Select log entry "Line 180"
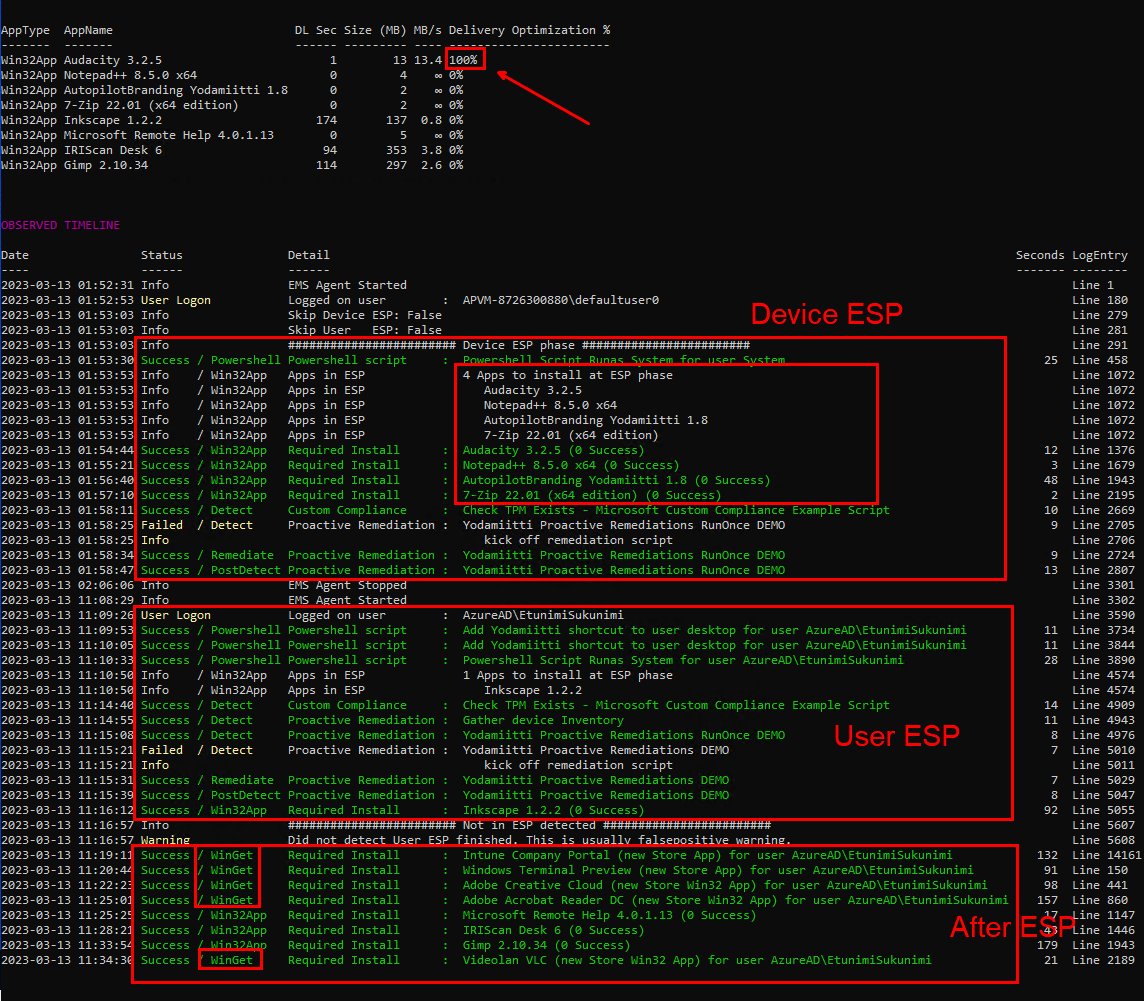Viewport: 1144px width, 1001px height. coord(1100,300)
